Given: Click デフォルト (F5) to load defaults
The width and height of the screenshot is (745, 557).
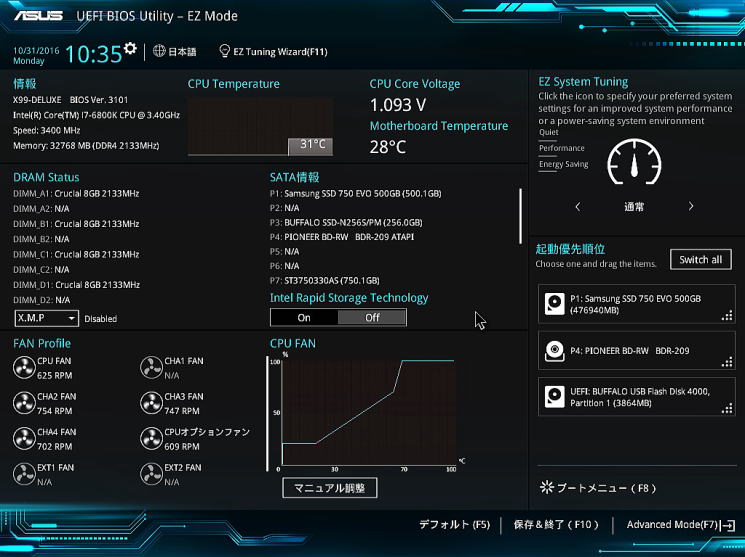Looking at the screenshot, I should click(454, 525).
